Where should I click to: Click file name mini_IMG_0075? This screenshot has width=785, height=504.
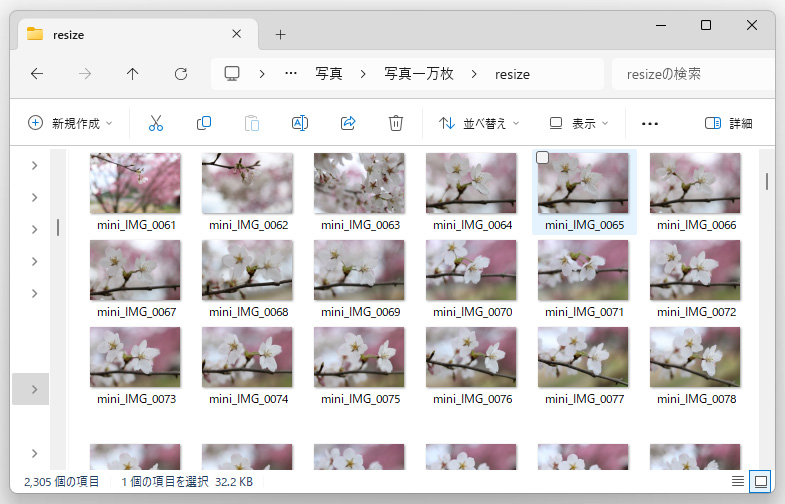click(360, 399)
